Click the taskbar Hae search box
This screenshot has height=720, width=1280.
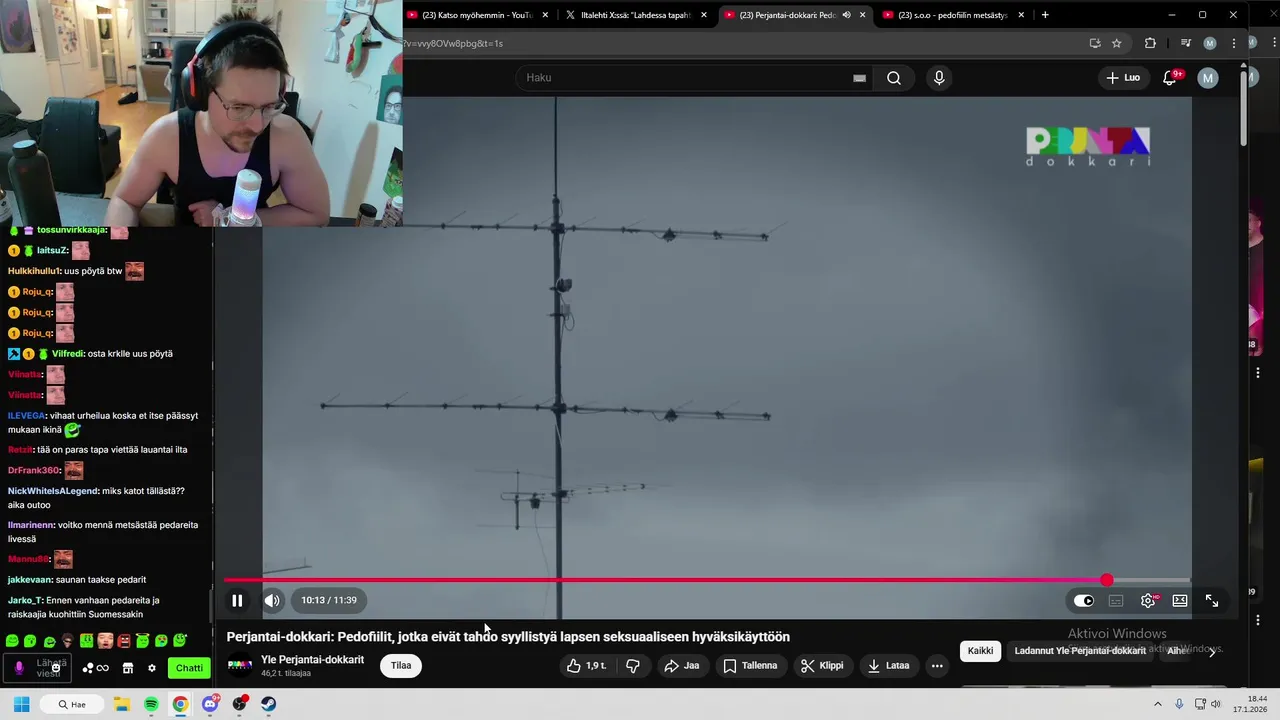73,704
